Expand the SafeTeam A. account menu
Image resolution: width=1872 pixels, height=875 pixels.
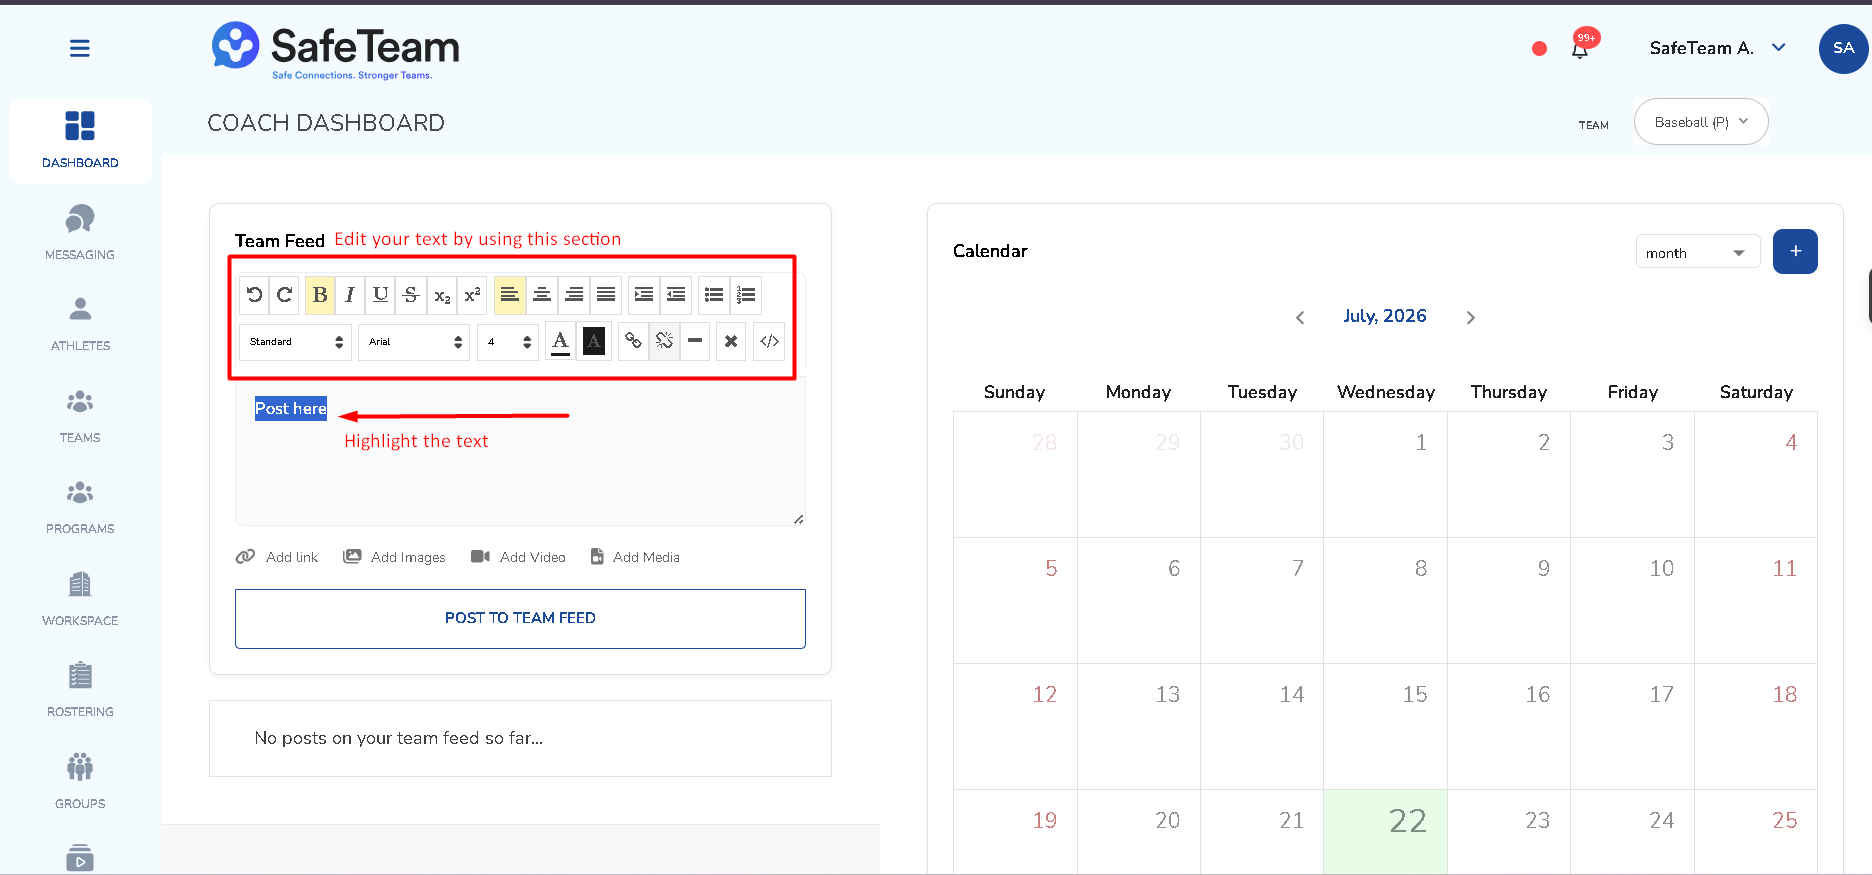[x=1718, y=48]
